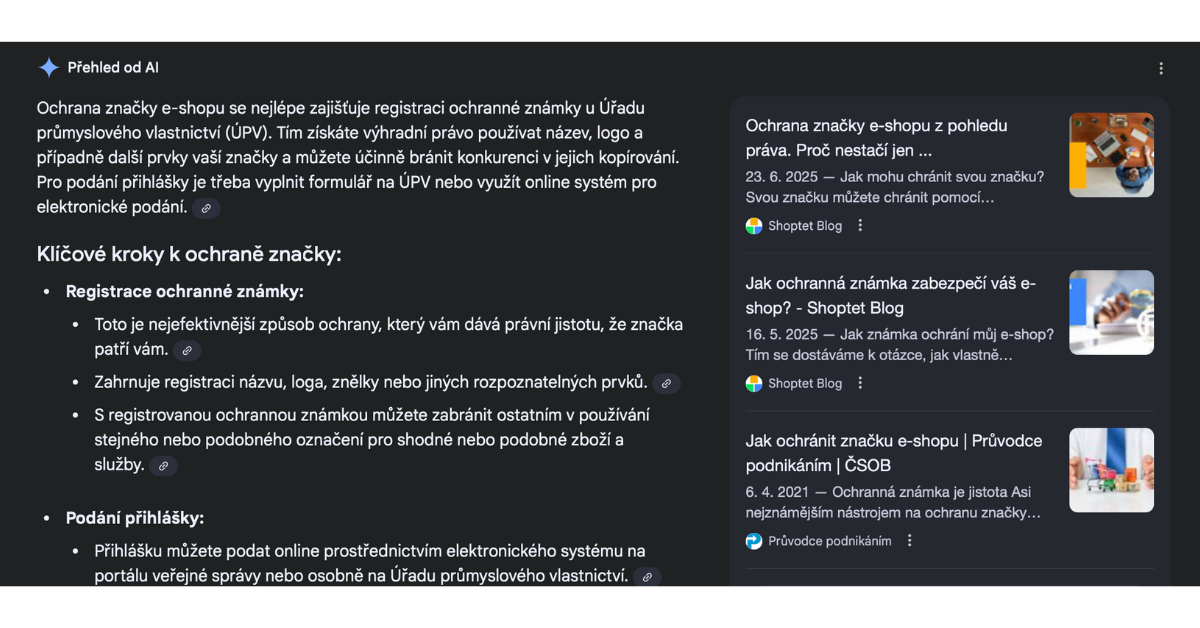
Task: Click the second source article thumbnail image
Action: tap(1111, 312)
